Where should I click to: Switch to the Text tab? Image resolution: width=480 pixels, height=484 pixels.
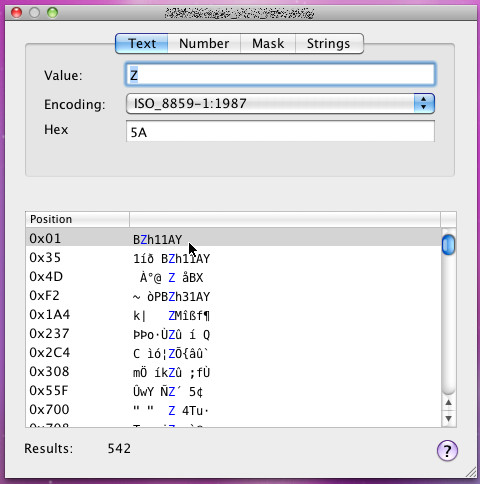coord(142,43)
